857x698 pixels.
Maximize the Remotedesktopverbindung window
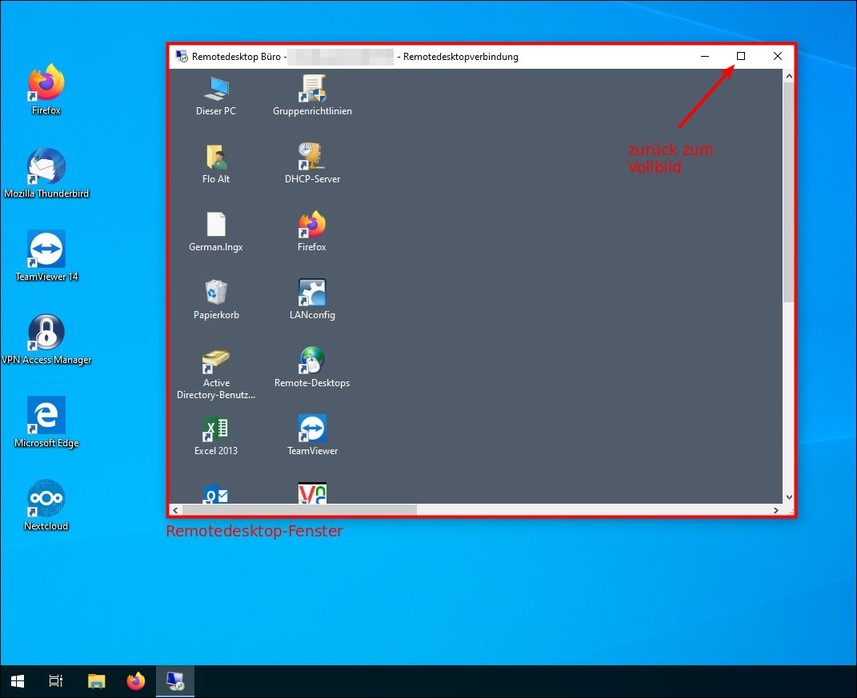click(741, 57)
